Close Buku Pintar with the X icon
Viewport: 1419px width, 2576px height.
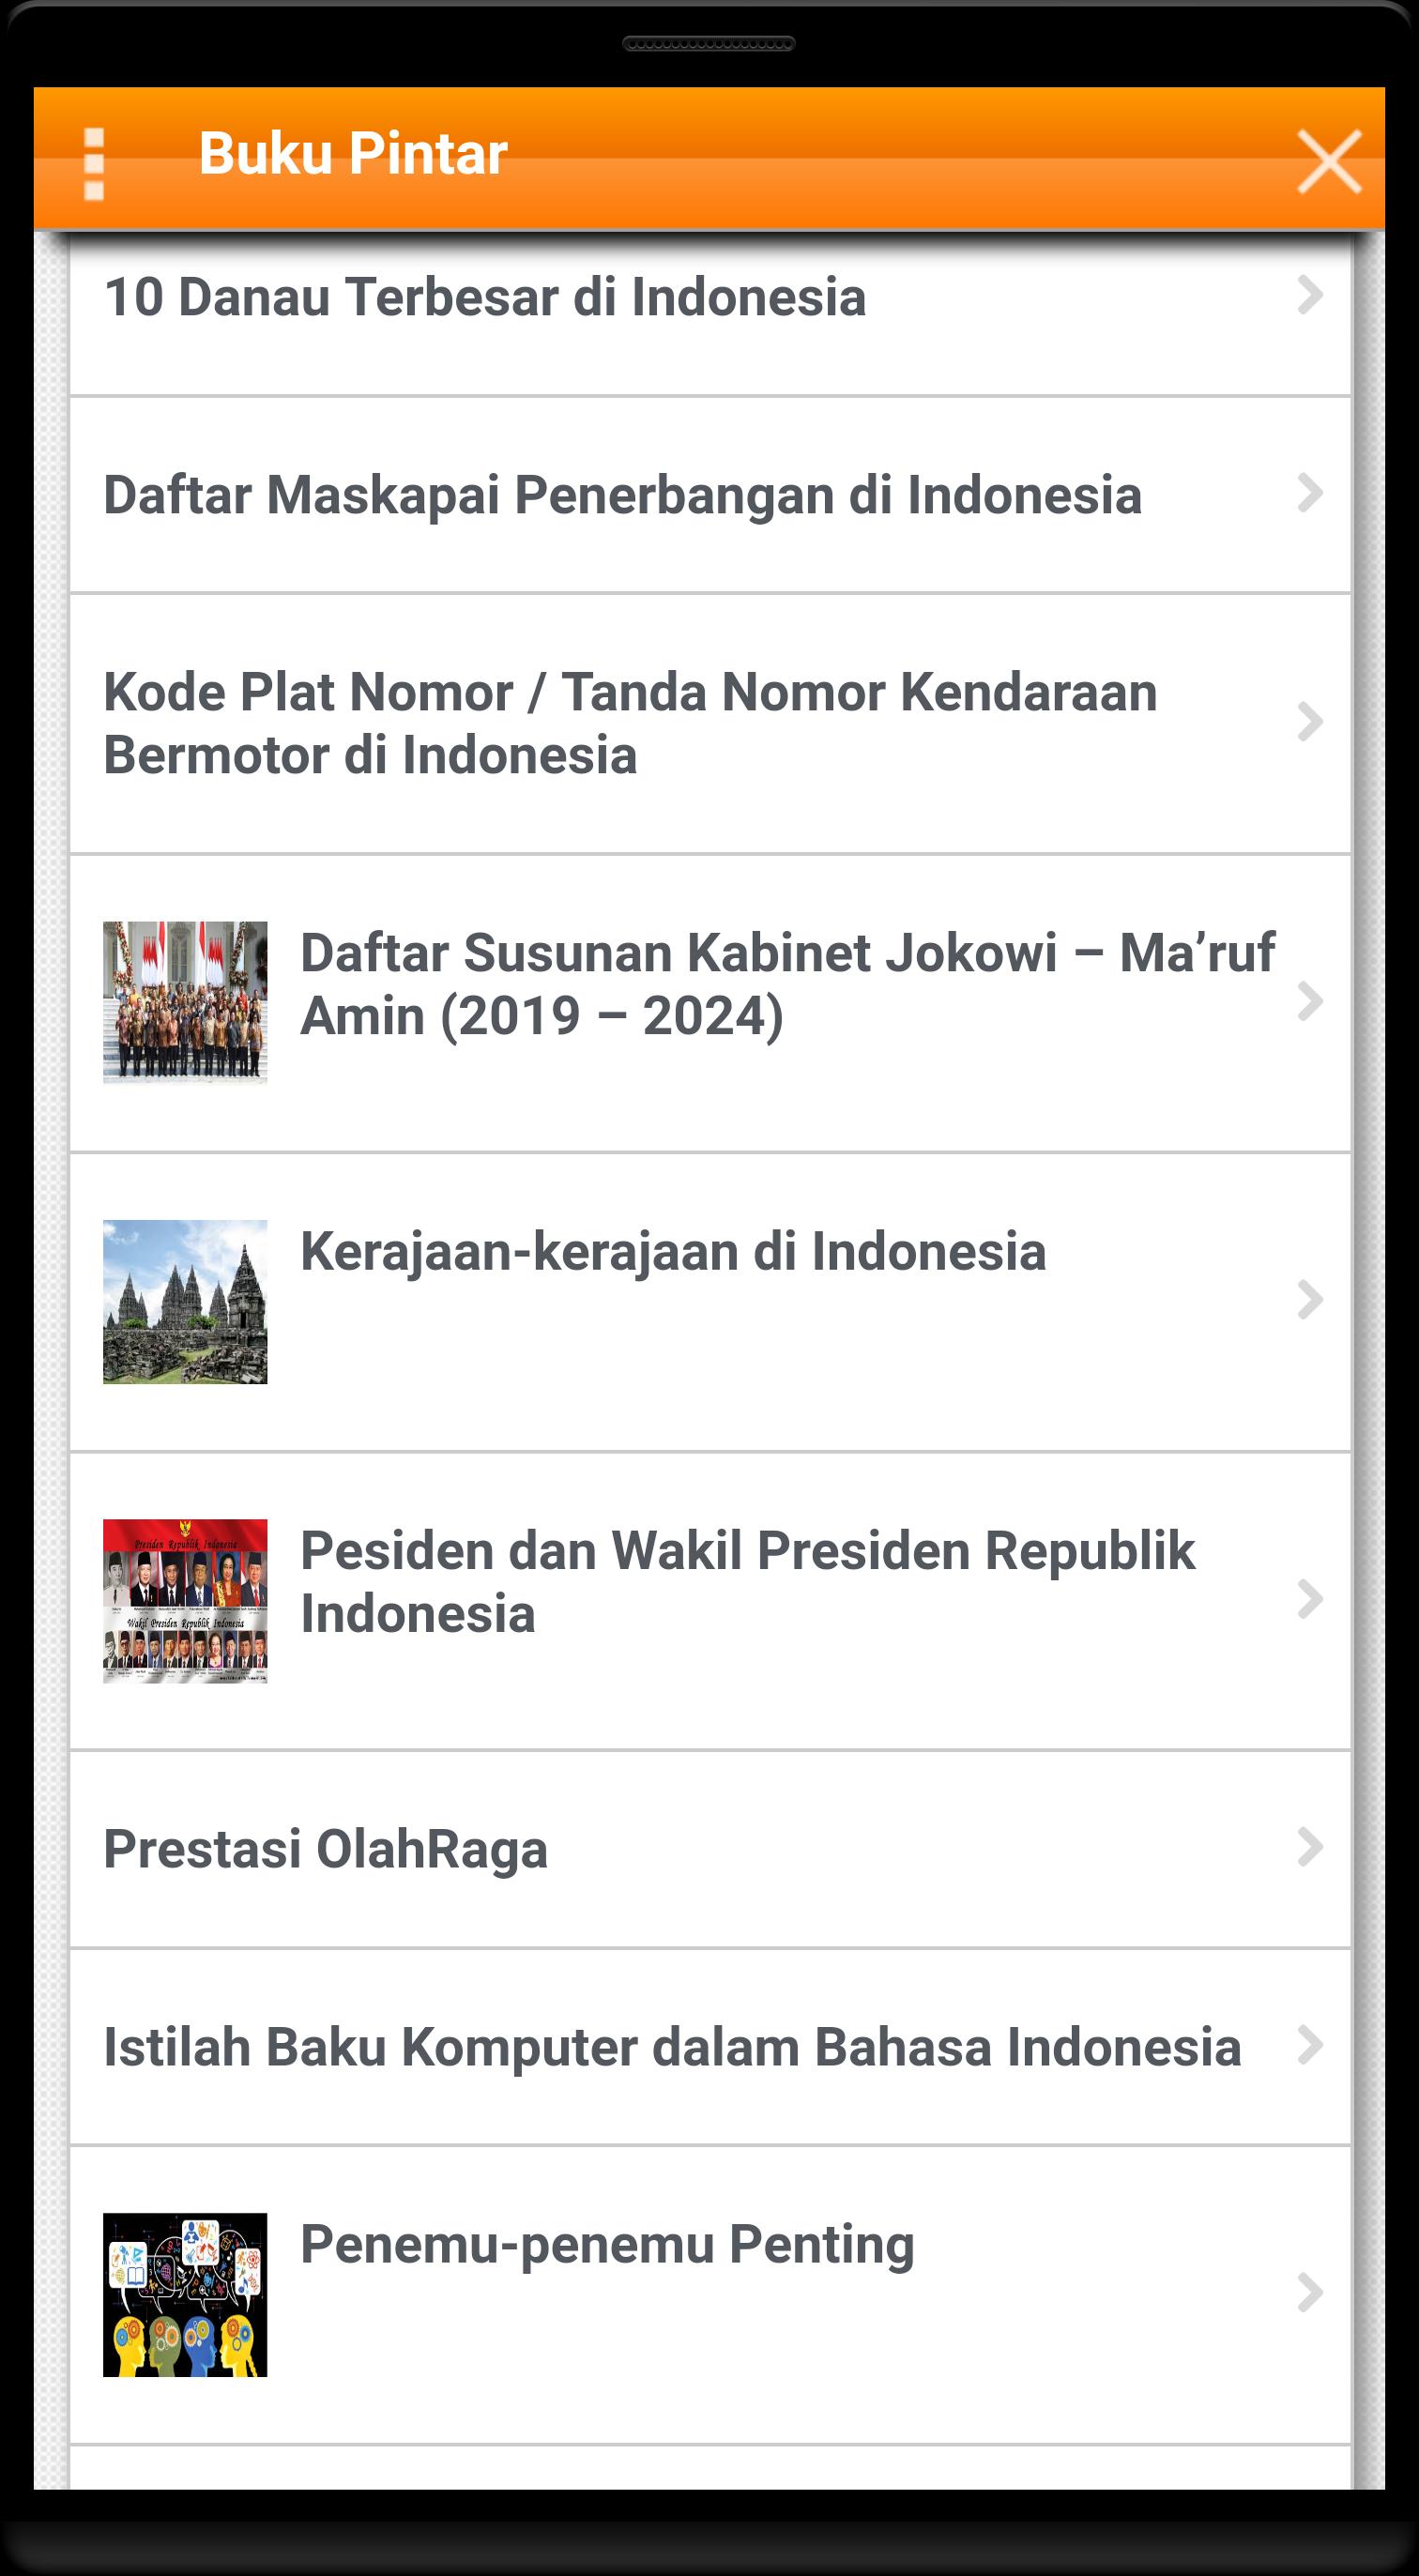[1329, 161]
